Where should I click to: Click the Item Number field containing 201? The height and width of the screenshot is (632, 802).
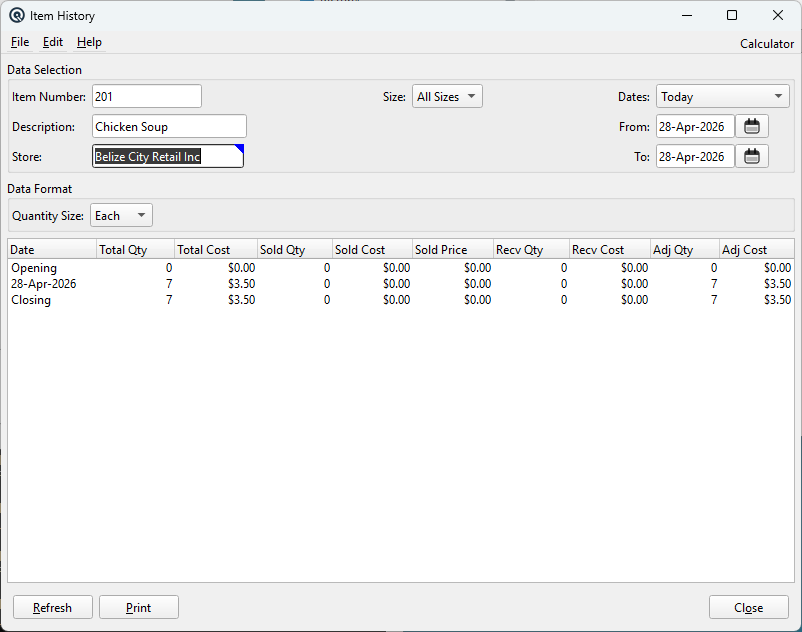point(147,96)
